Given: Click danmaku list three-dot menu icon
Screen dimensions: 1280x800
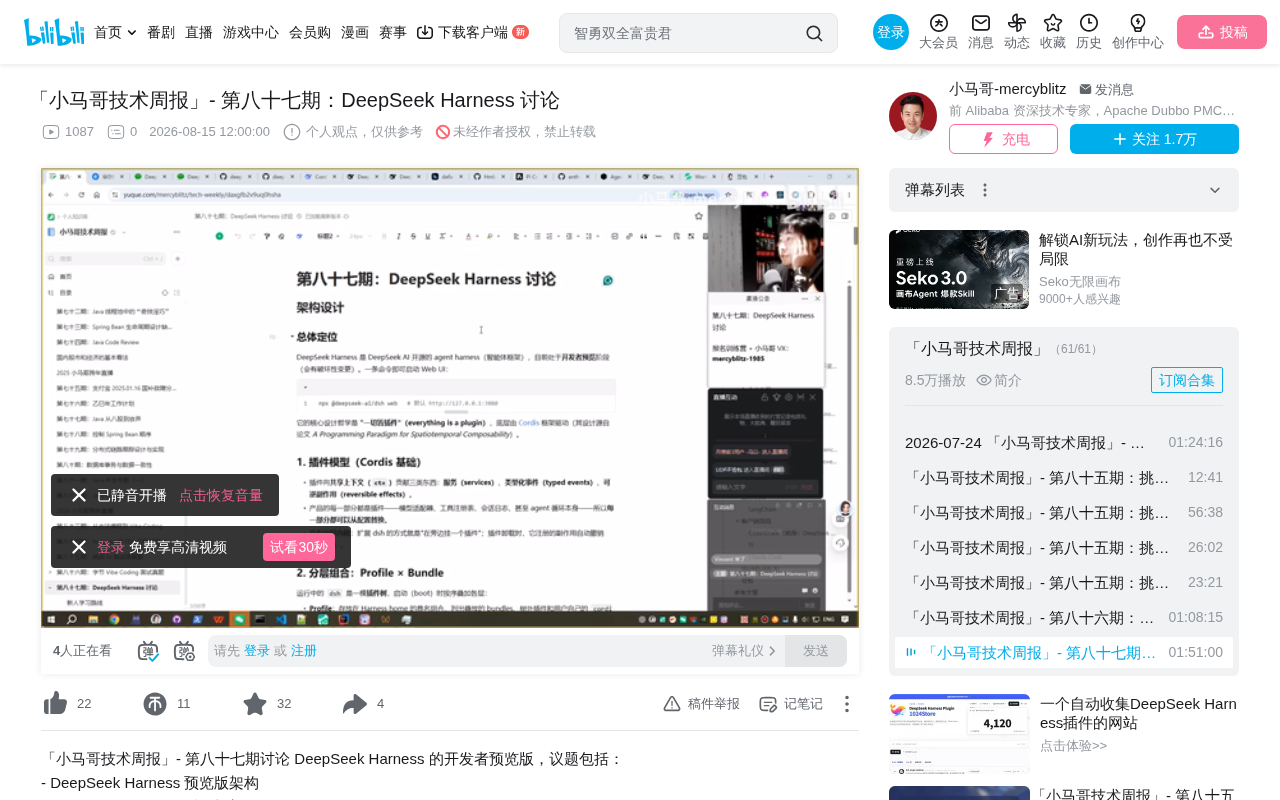Looking at the screenshot, I should coord(985,190).
